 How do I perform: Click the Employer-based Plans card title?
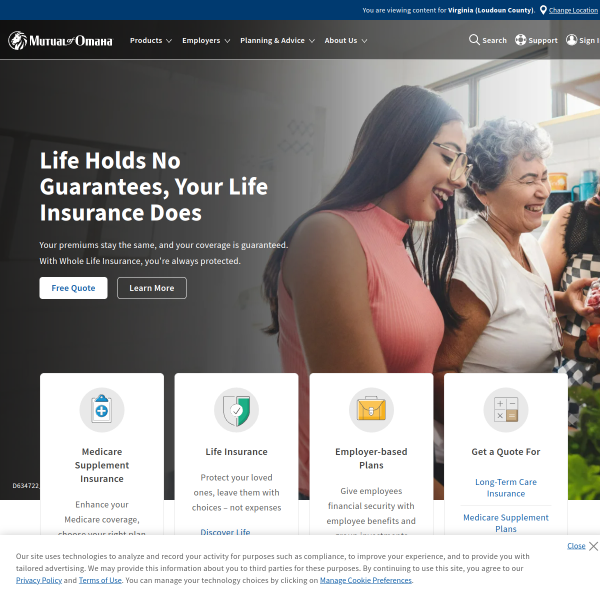371,458
